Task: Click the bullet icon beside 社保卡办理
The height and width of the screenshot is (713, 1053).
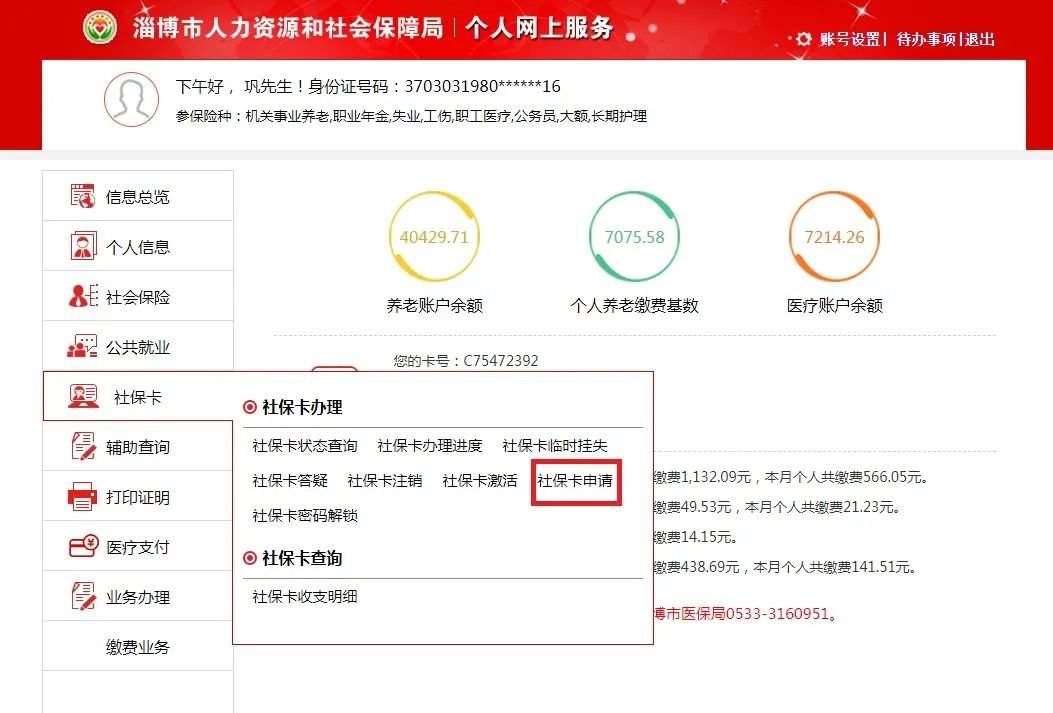Action: (x=250, y=407)
